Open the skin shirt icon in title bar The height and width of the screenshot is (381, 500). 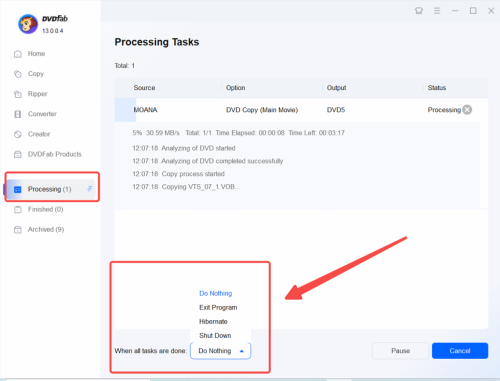coord(419,11)
